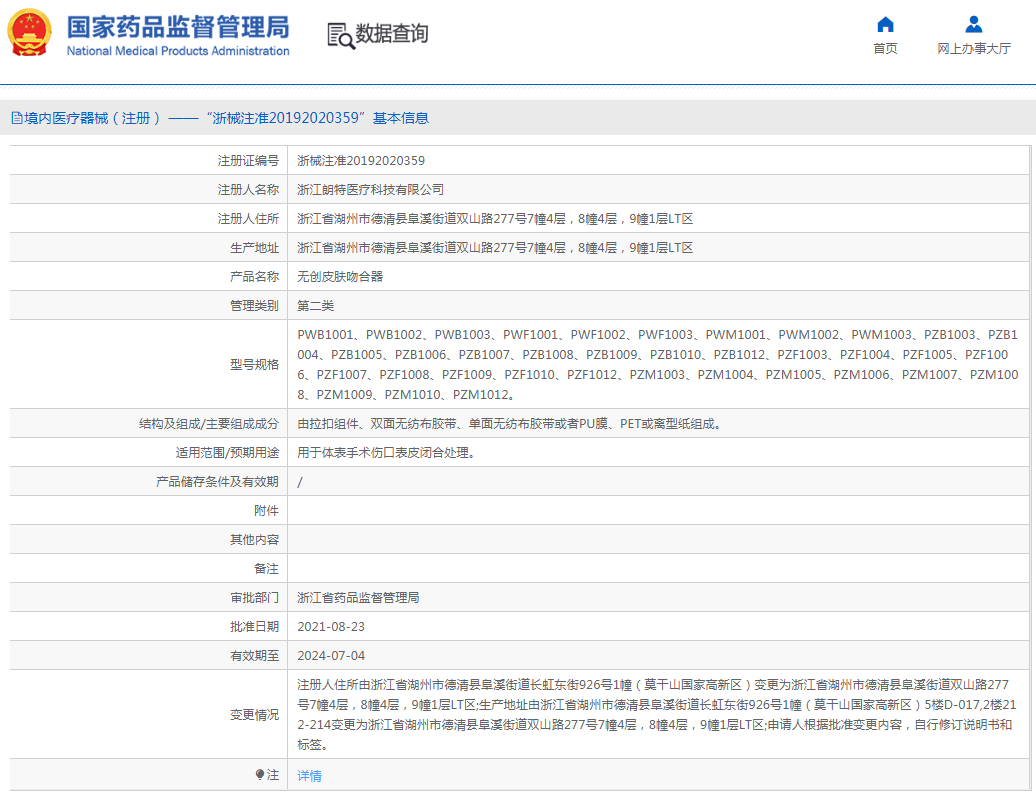Select expiry date 2024-07-04
The image size is (1036, 795).
331,656
